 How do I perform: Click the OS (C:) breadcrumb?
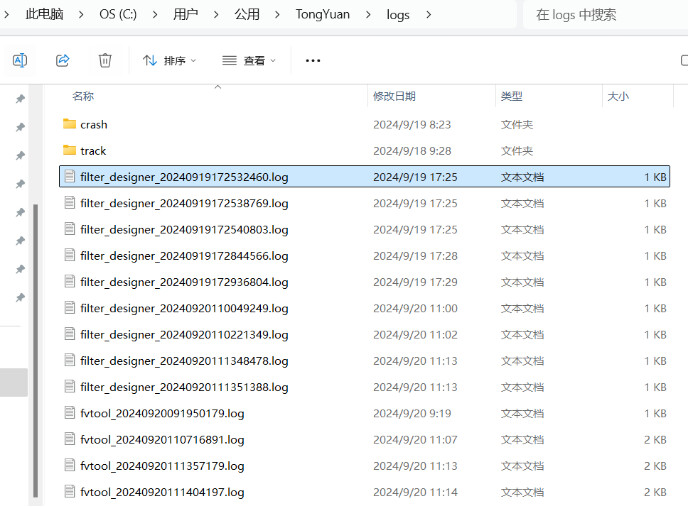[118, 14]
